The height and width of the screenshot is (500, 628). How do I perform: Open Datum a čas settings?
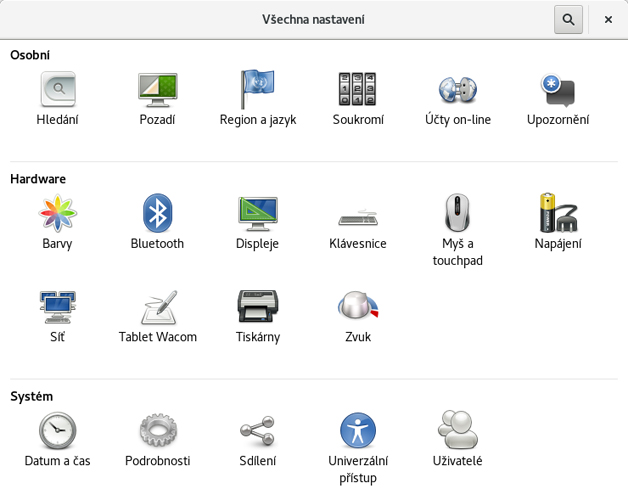[x=57, y=440]
